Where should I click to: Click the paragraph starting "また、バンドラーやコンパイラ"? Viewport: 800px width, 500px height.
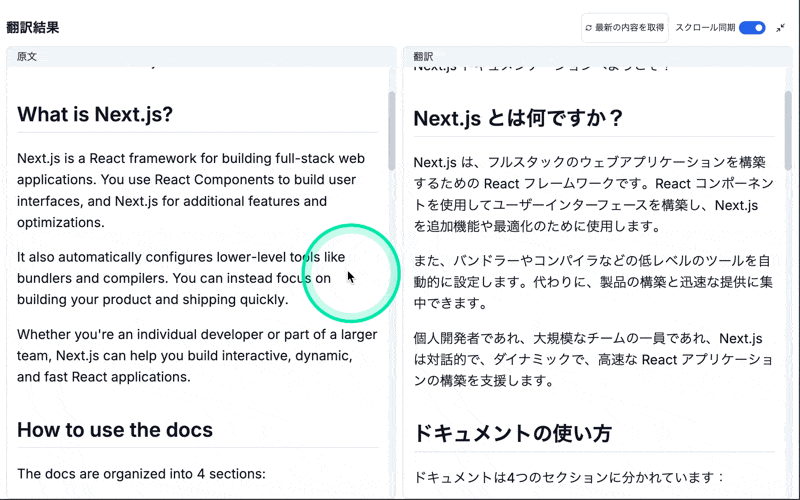[594, 282]
